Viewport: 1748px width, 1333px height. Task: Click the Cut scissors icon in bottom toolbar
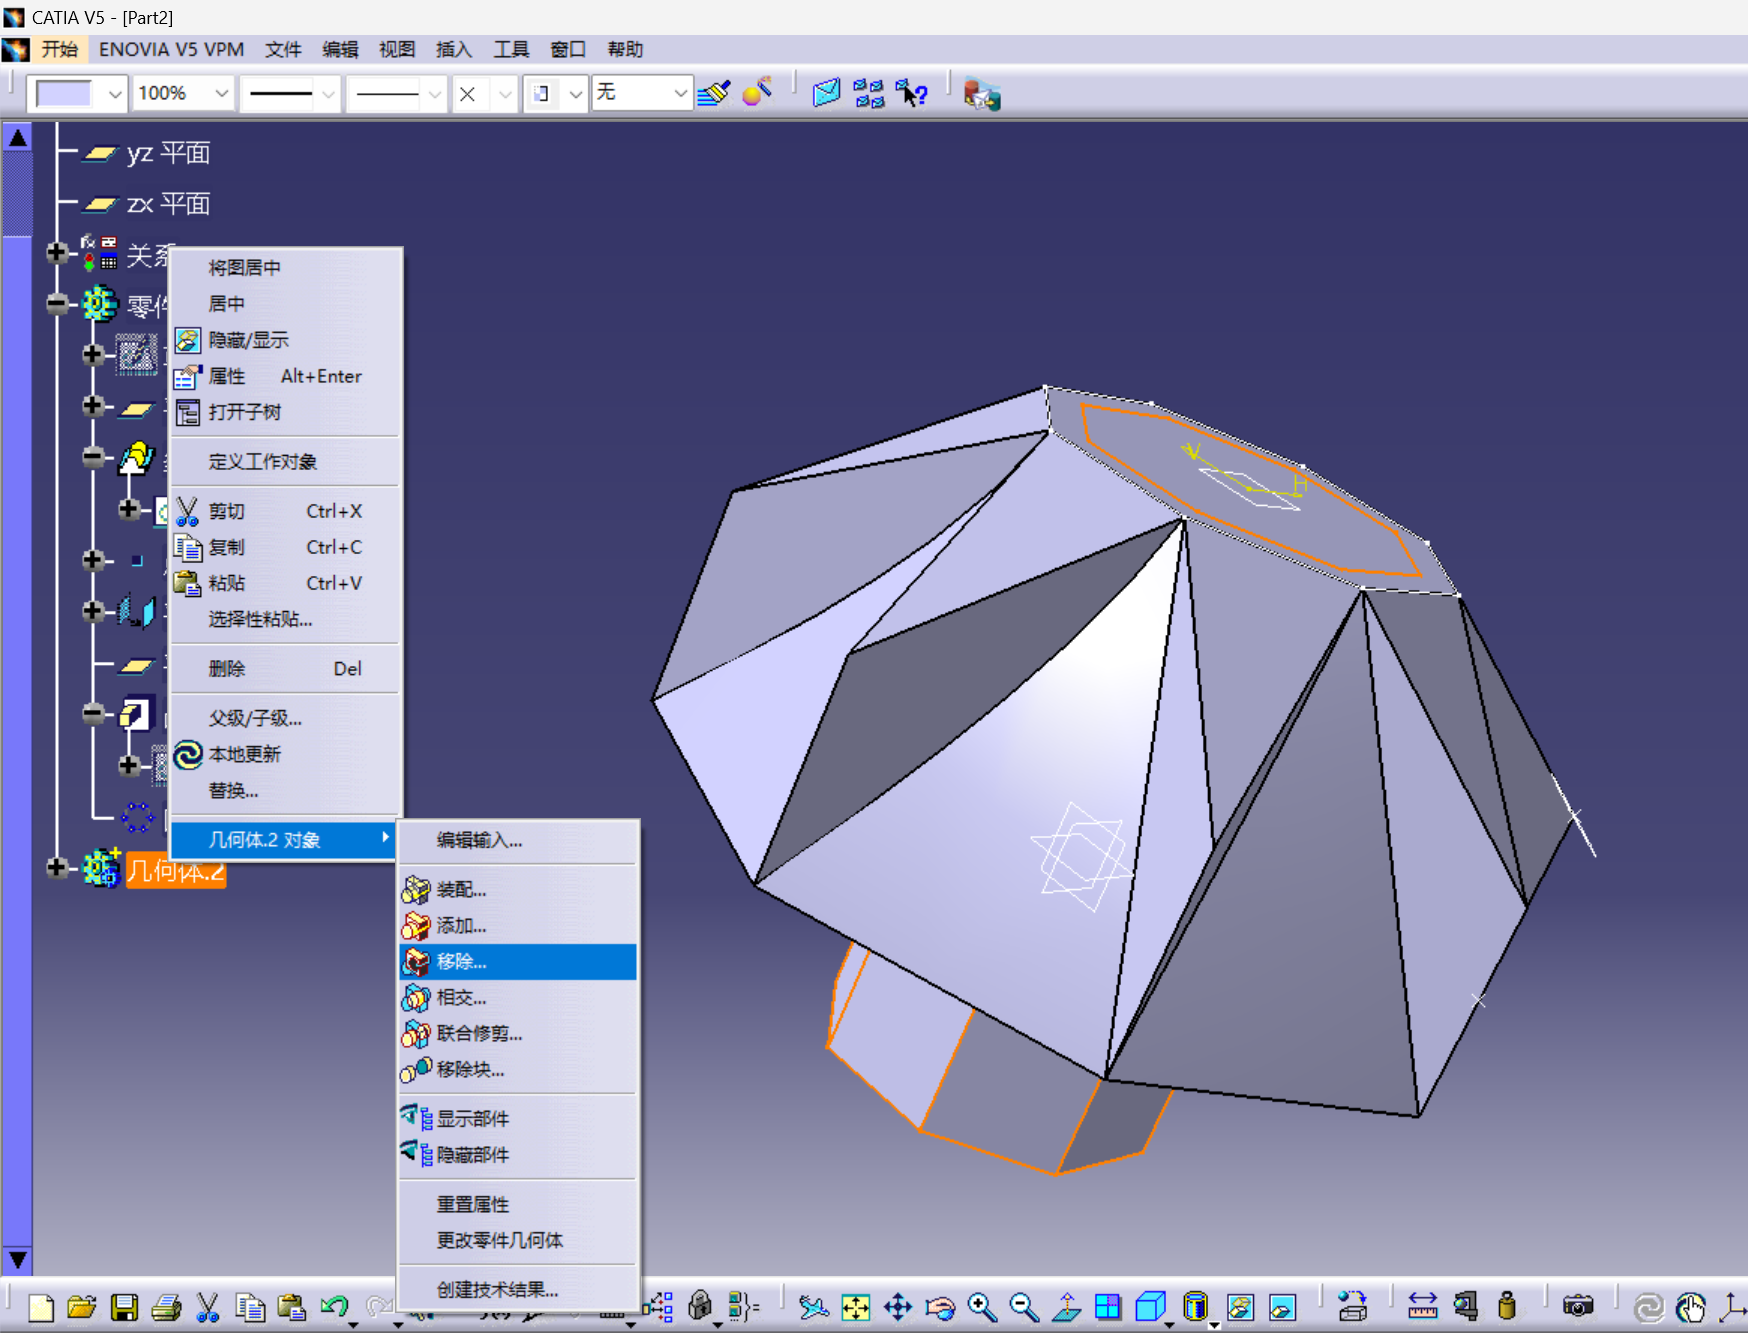tap(208, 1307)
